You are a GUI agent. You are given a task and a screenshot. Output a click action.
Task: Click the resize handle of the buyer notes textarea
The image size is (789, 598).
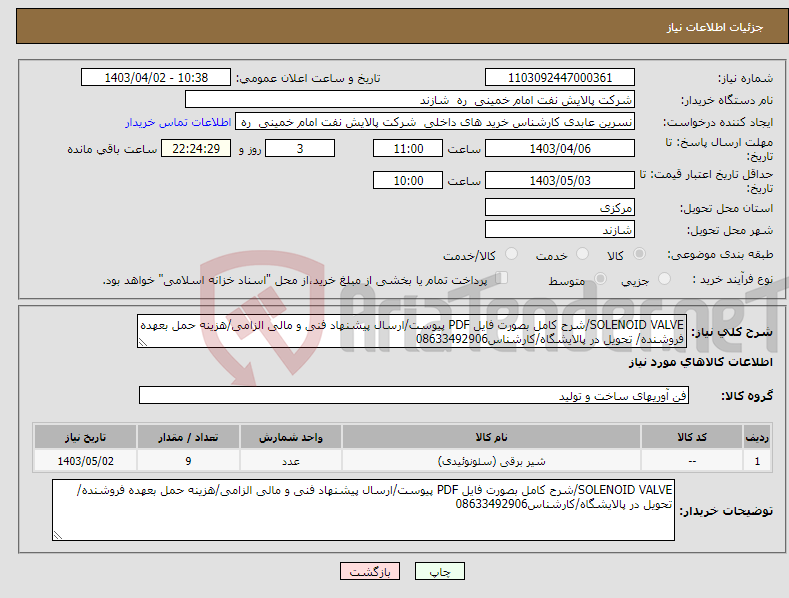(58, 535)
